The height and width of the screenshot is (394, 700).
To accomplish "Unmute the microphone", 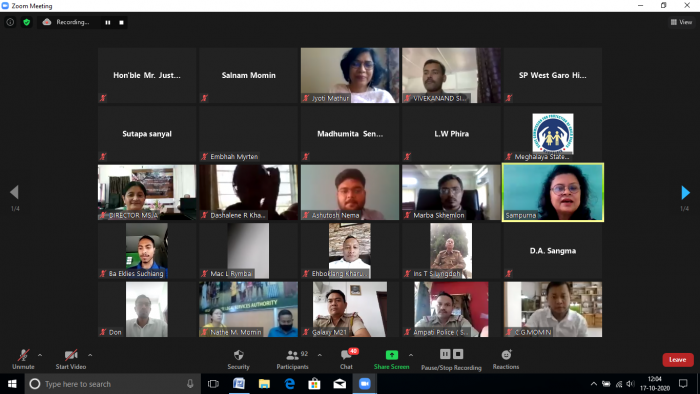I will 23,359.
